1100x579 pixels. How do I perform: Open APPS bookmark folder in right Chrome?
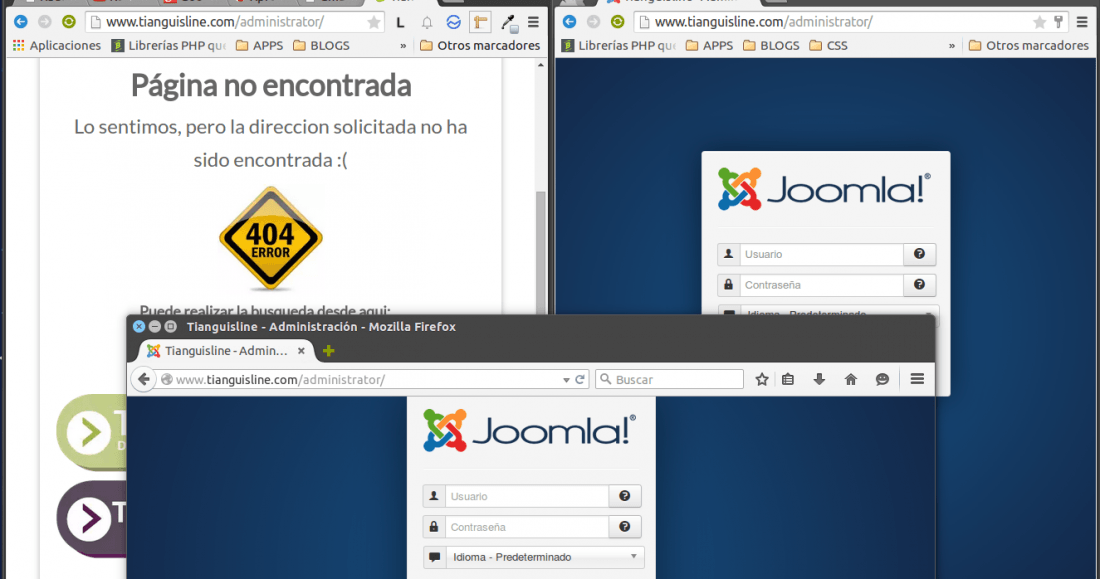click(x=709, y=46)
